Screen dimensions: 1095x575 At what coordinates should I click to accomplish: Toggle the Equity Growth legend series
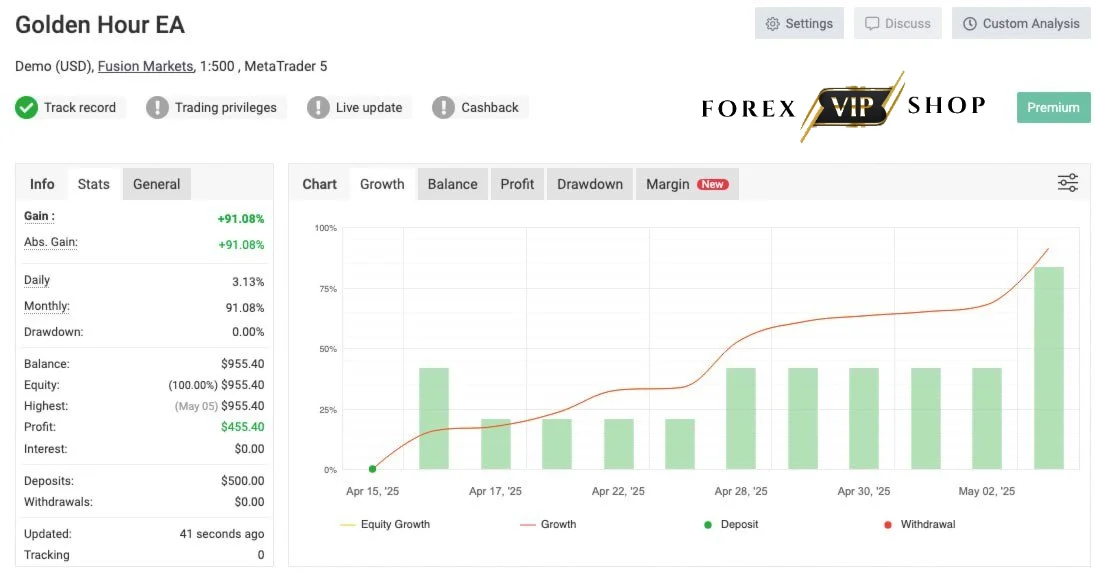click(x=385, y=524)
